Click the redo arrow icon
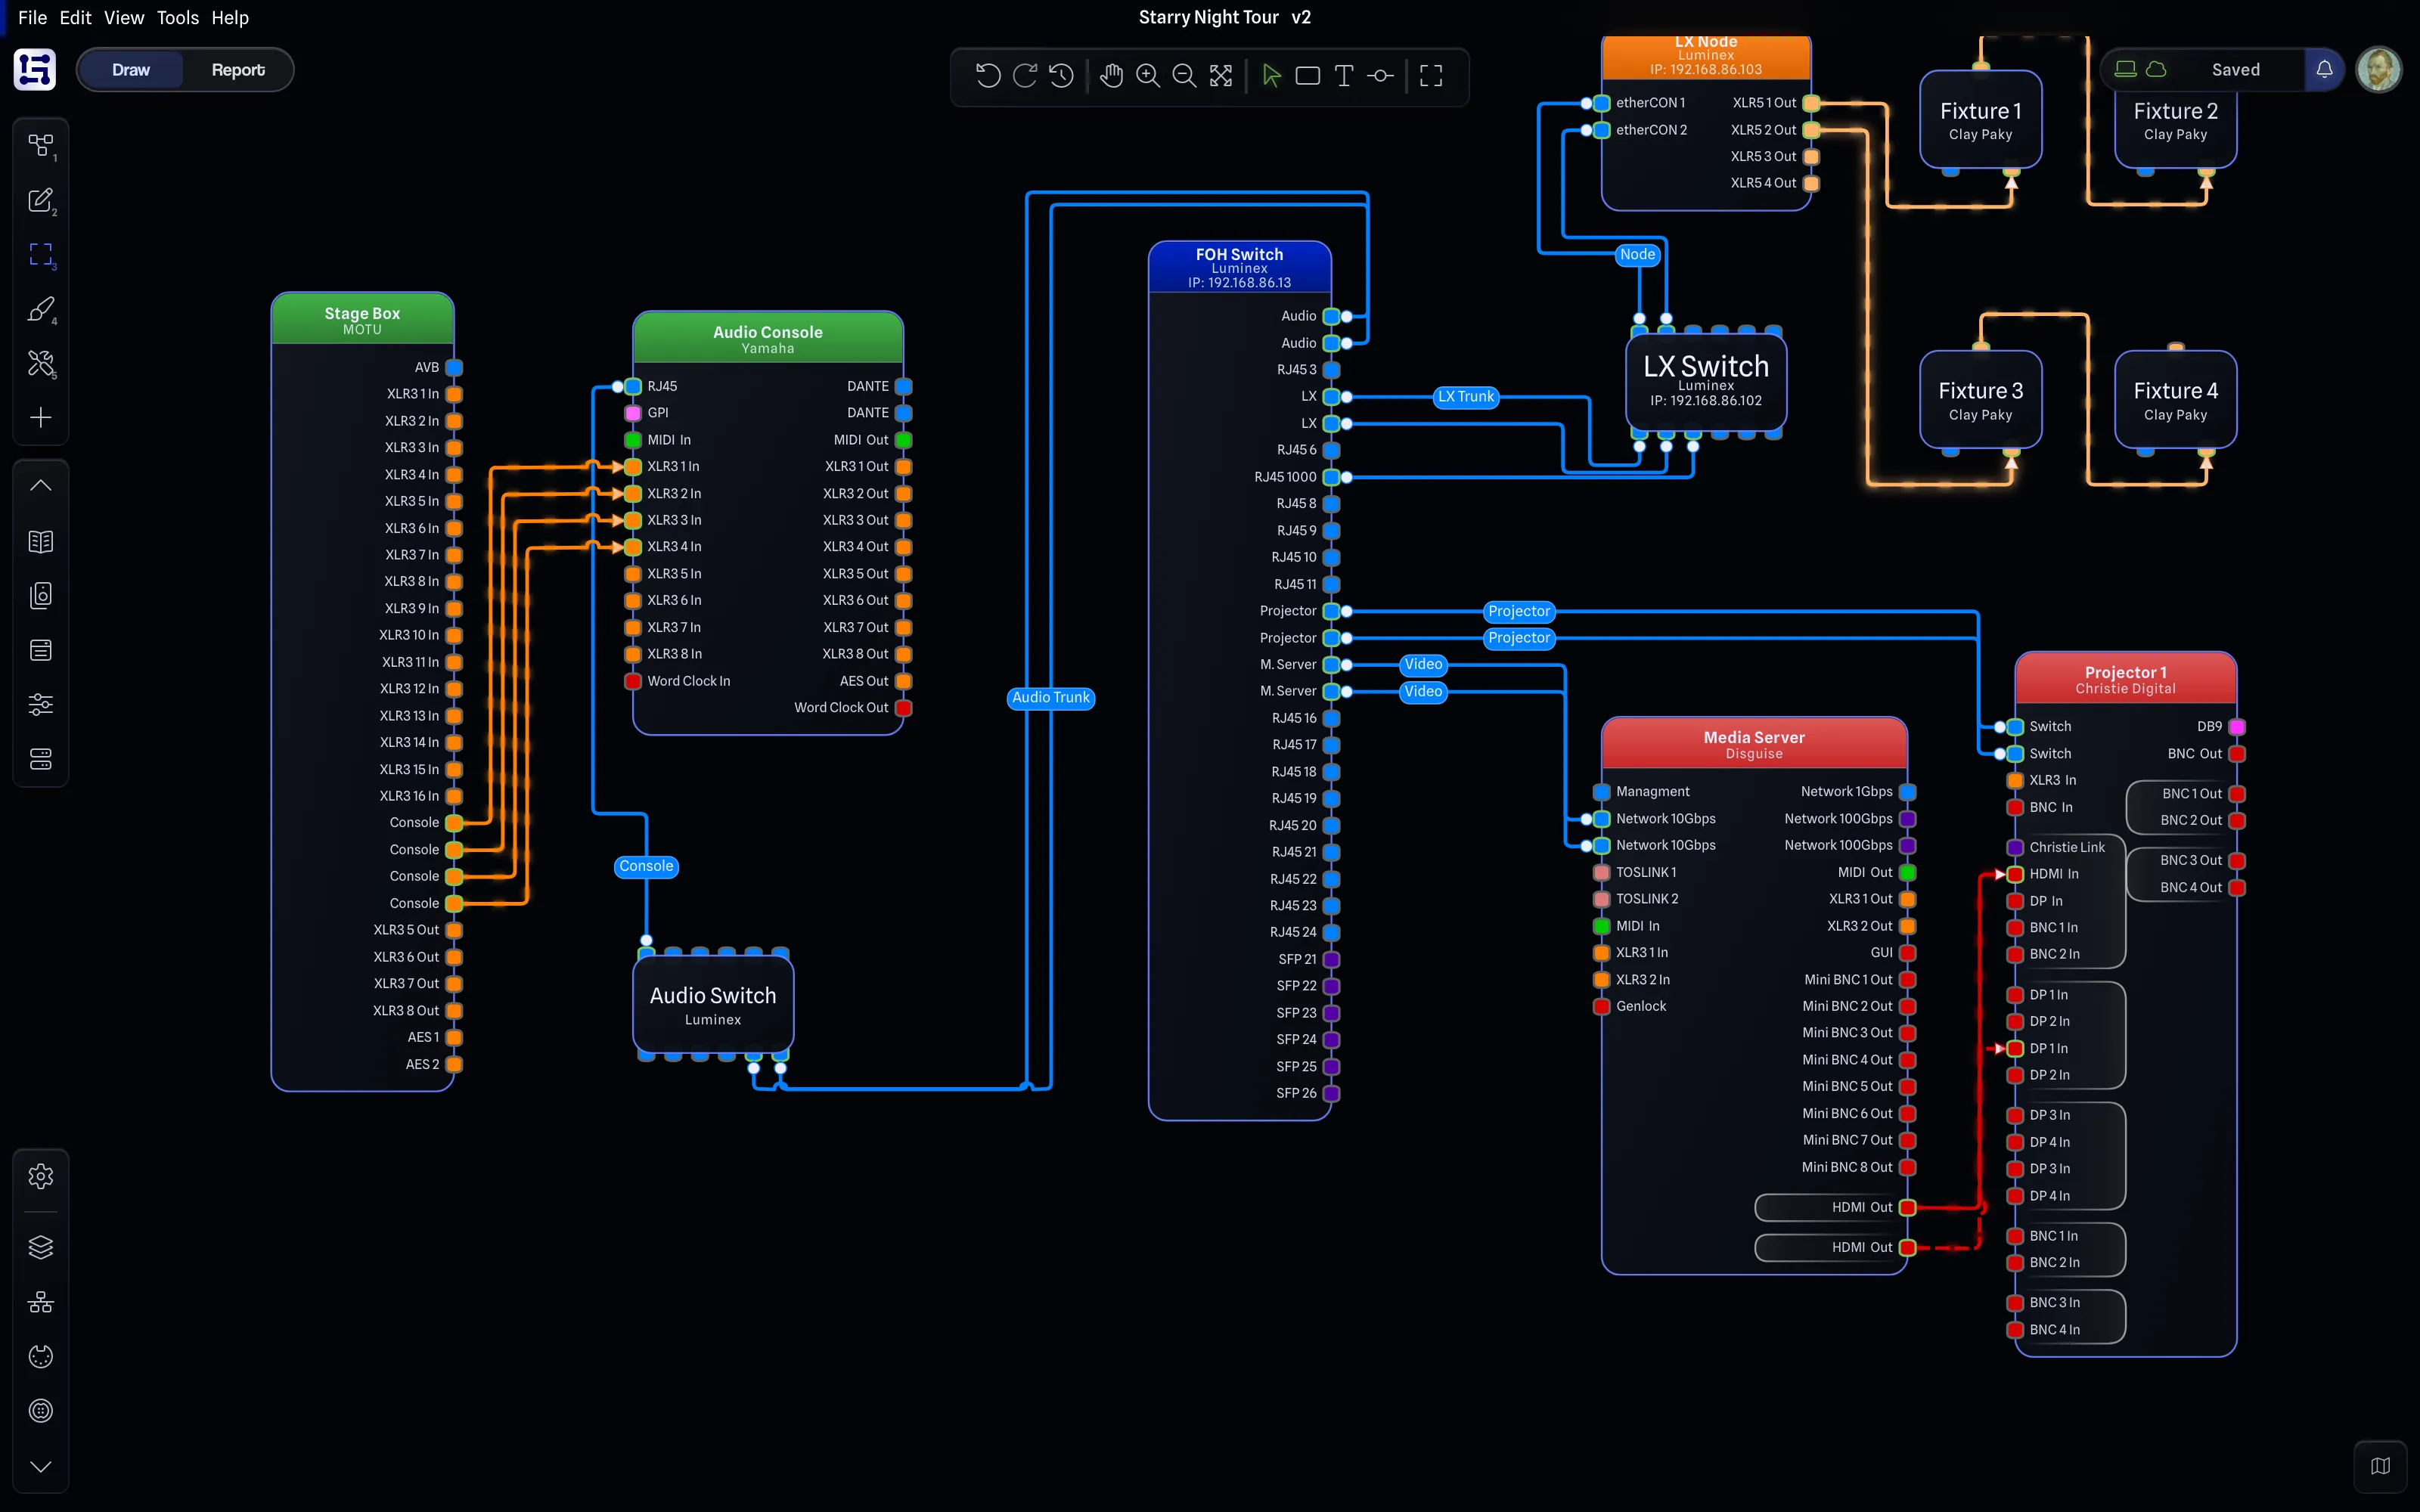 coord(1024,76)
